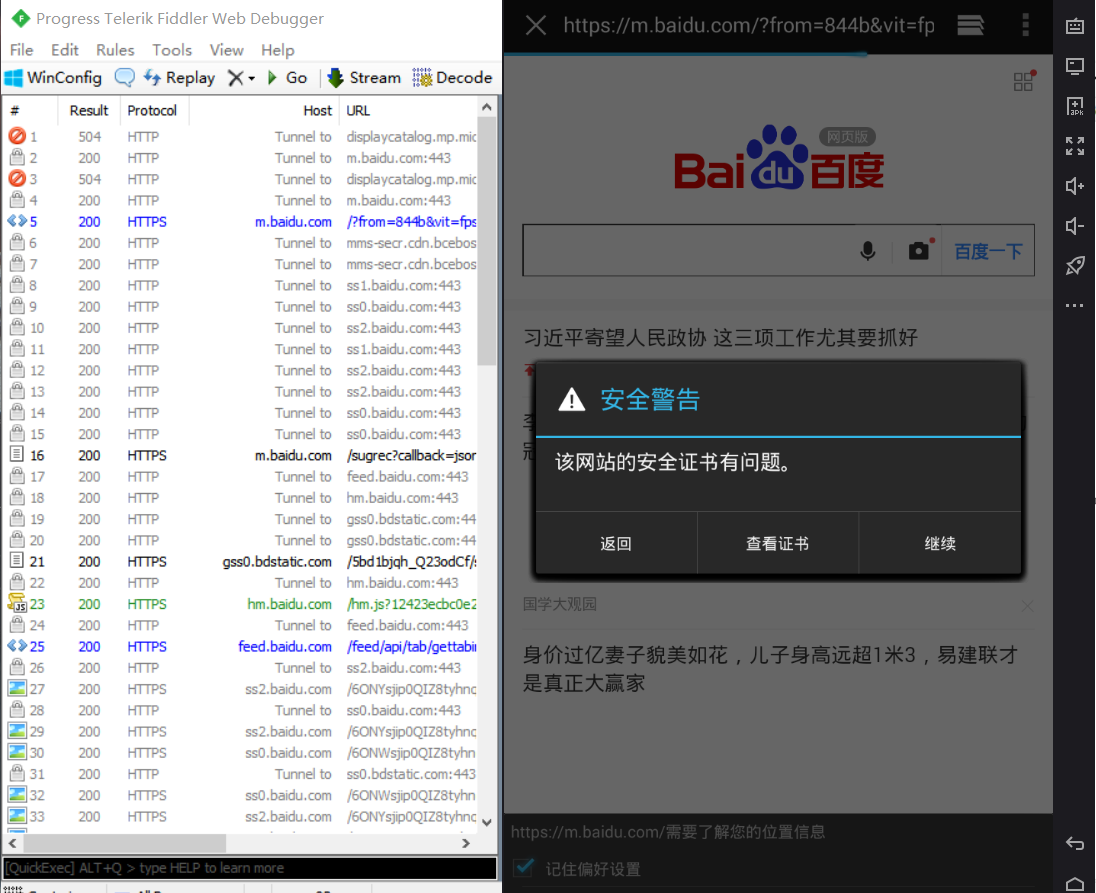Select session 5 m.baidu.com HTTPS row
This screenshot has height=893, width=1096.
243,222
